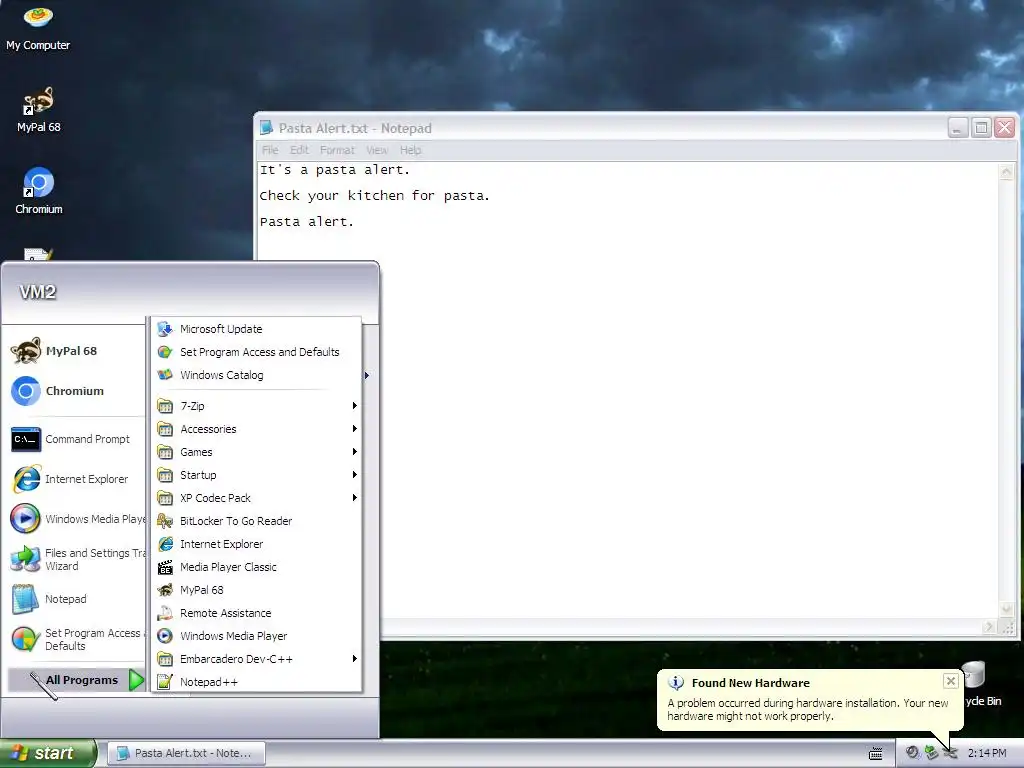
Task: Click the info icon in Found New Hardware balloon
Action: click(676, 683)
